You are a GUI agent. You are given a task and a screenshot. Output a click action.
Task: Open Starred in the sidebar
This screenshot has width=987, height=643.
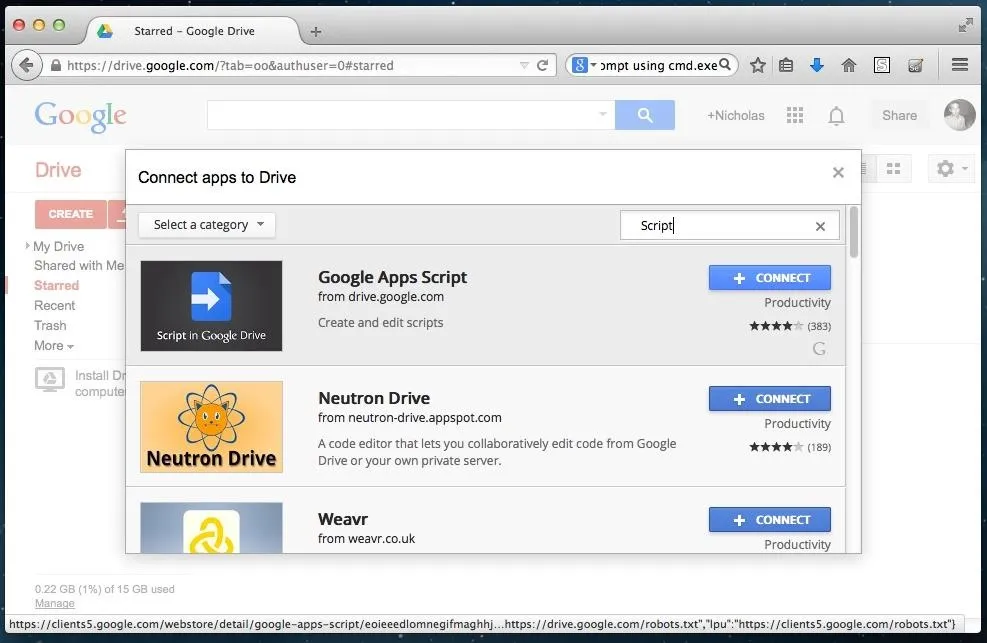click(57, 286)
